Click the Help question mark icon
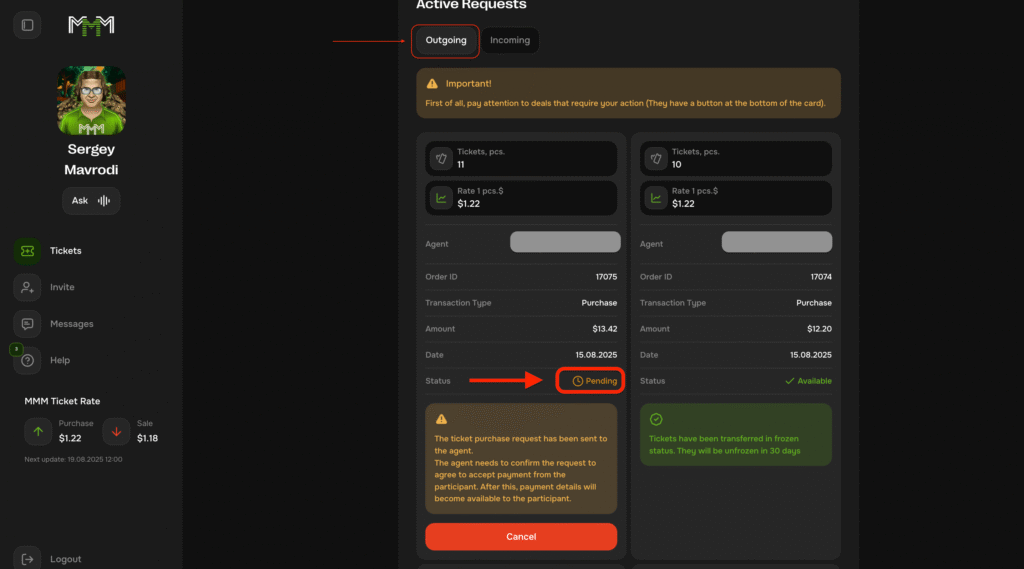The image size is (1024, 569). coord(27,360)
